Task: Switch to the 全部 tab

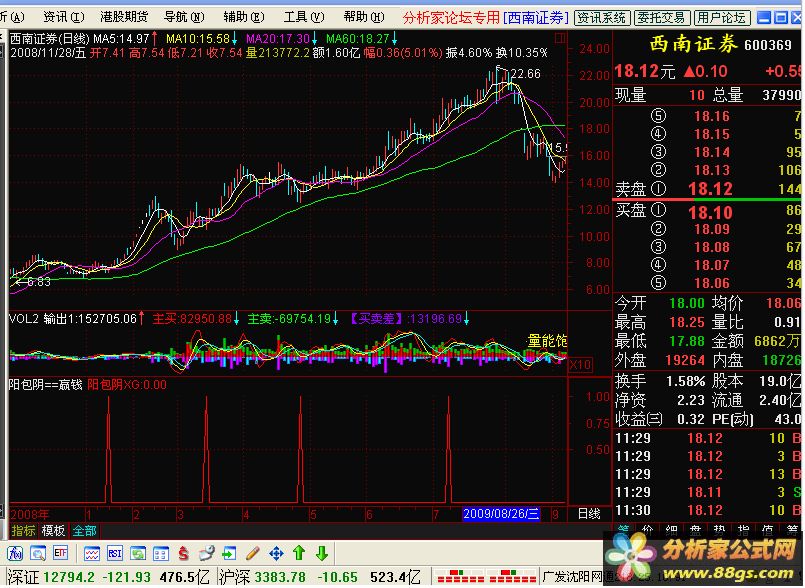Action: pos(84,531)
